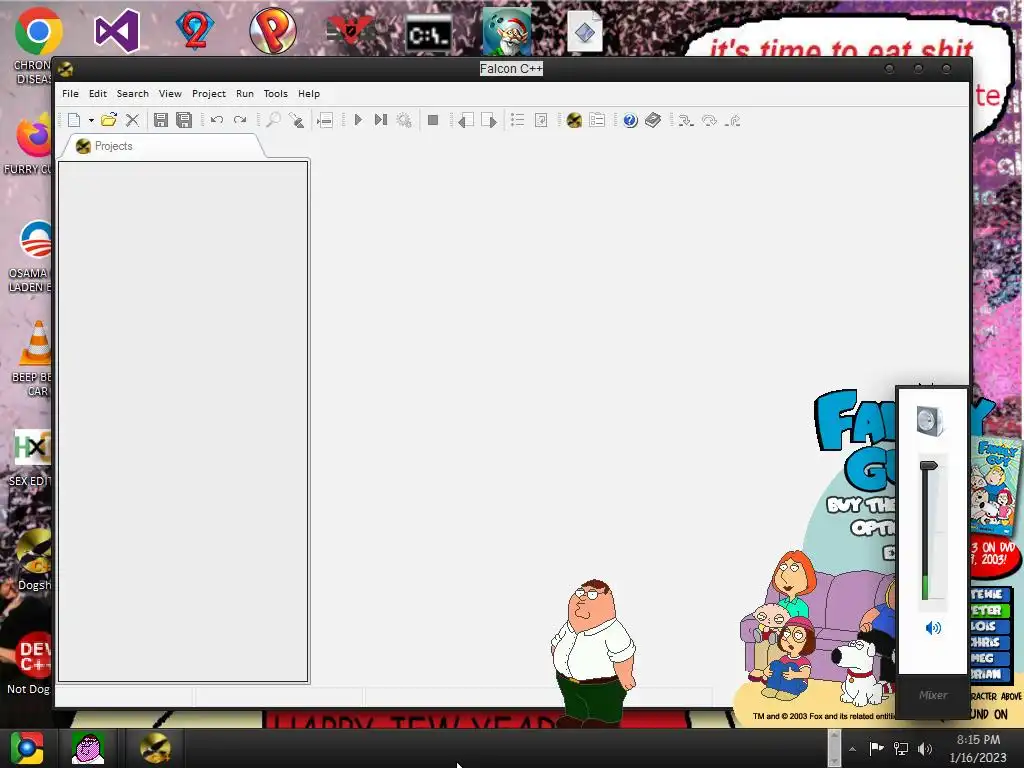This screenshot has width=1024, height=768.
Task: Open a file using folder icon
Action: (x=109, y=120)
